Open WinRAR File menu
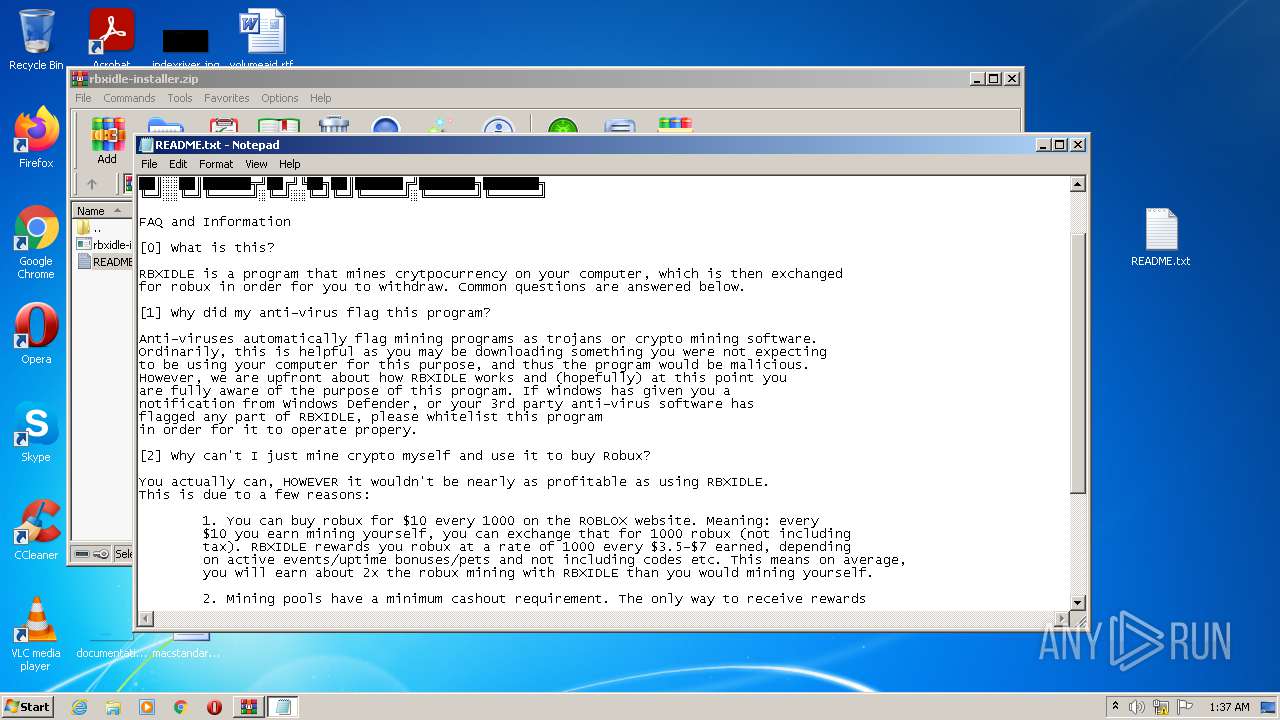Viewport: 1280px width, 720px height. (83, 98)
